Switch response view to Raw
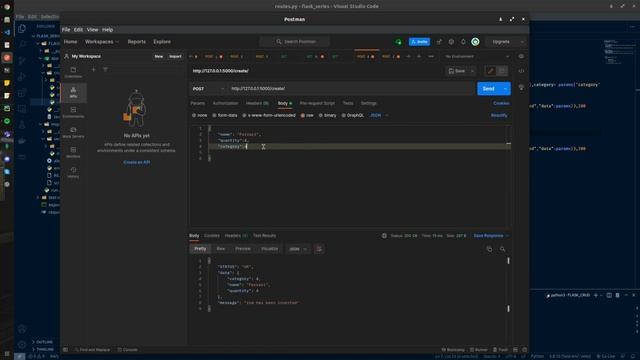Image resolution: width=640 pixels, height=360 pixels. click(220, 249)
